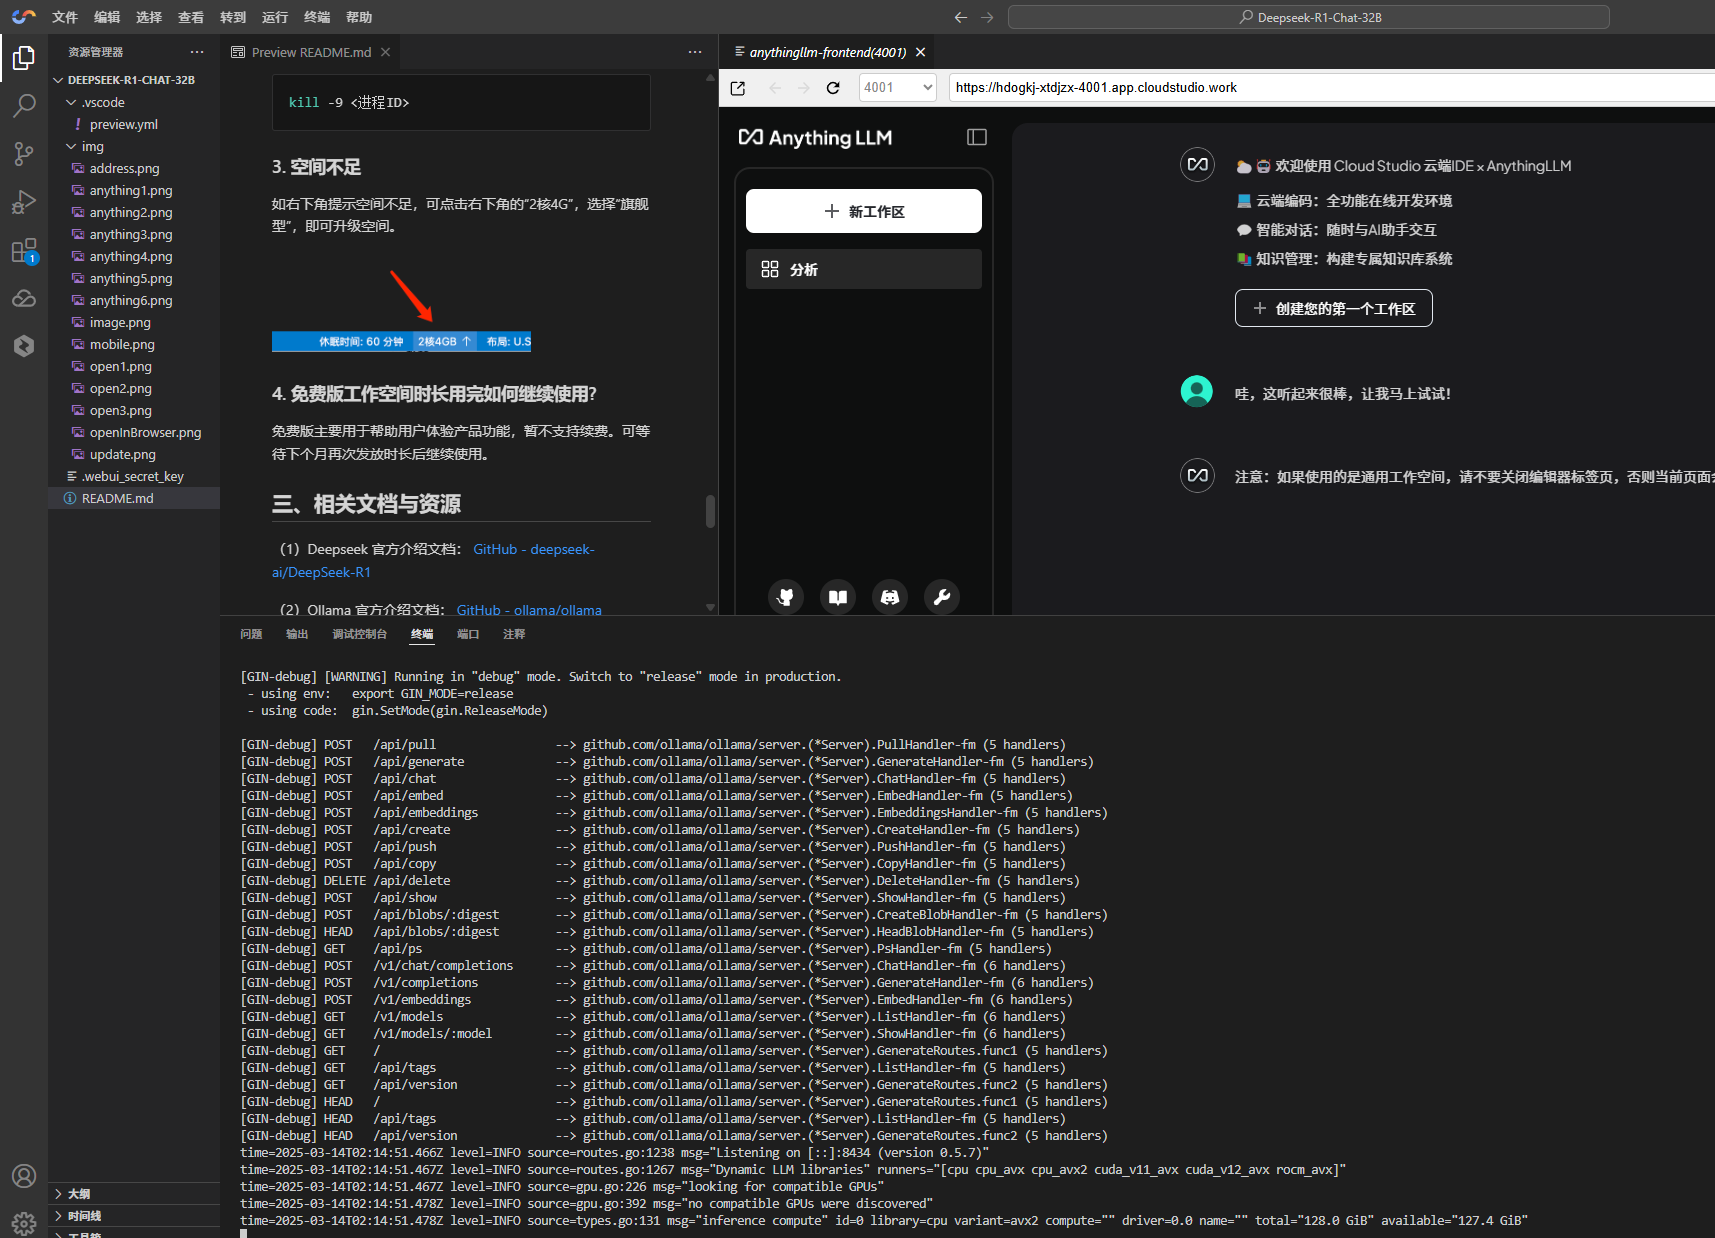Open the Explorer view in activity bar
This screenshot has width=1715, height=1238.
(24, 59)
